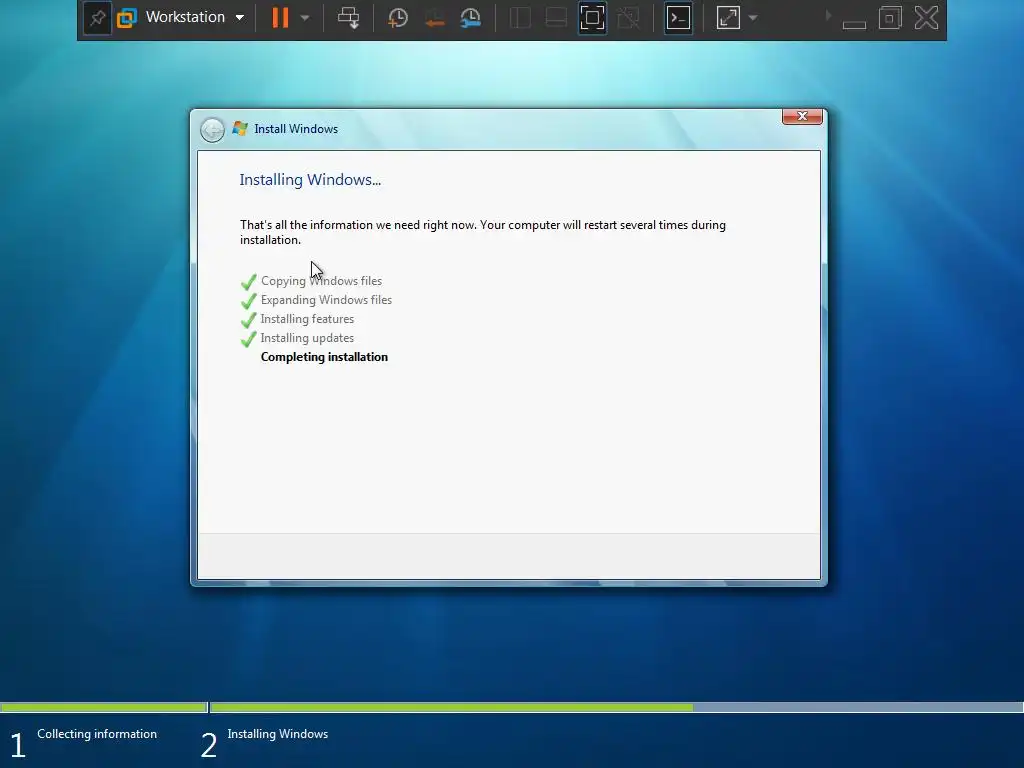The image size is (1024, 768).
Task: Click the VMware Workstation logo icon
Action: coord(127,18)
